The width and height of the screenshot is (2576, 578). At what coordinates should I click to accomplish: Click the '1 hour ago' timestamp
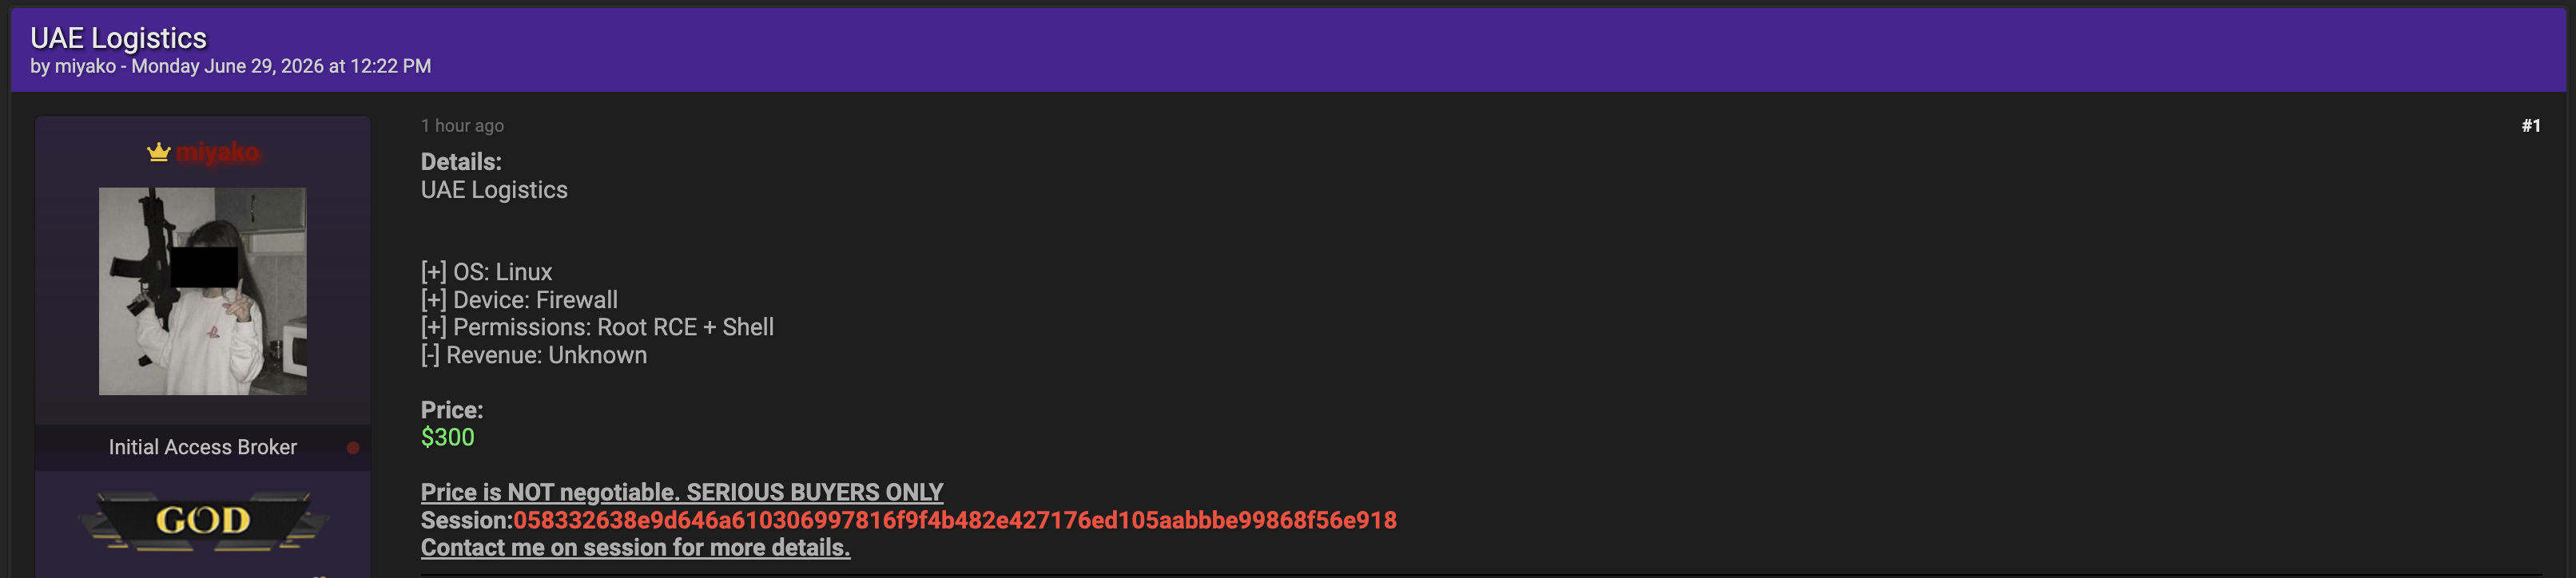coord(462,126)
